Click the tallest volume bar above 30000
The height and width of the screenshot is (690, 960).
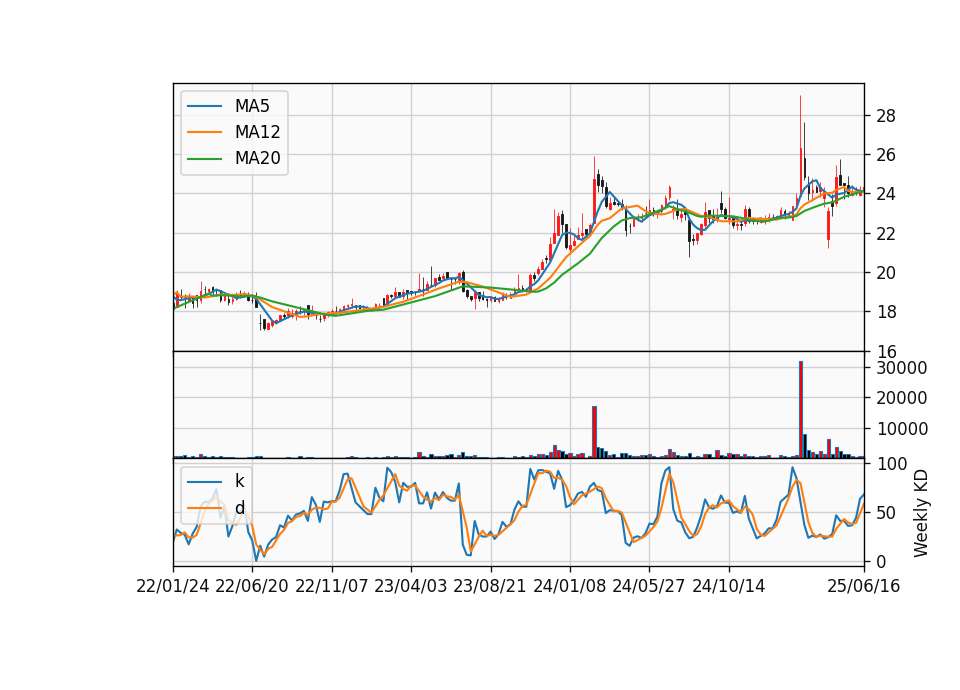click(x=801, y=409)
